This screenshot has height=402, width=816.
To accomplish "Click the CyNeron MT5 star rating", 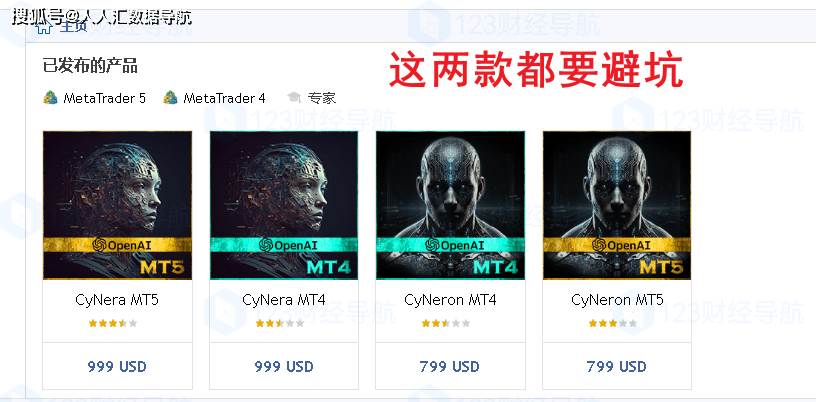I will tap(613, 323).
